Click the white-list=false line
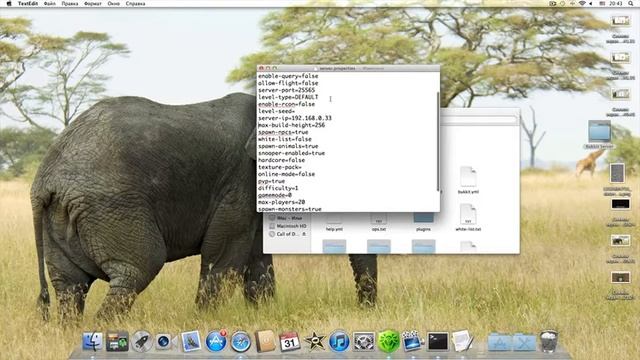The image size is (640, 360). (285, 139)
